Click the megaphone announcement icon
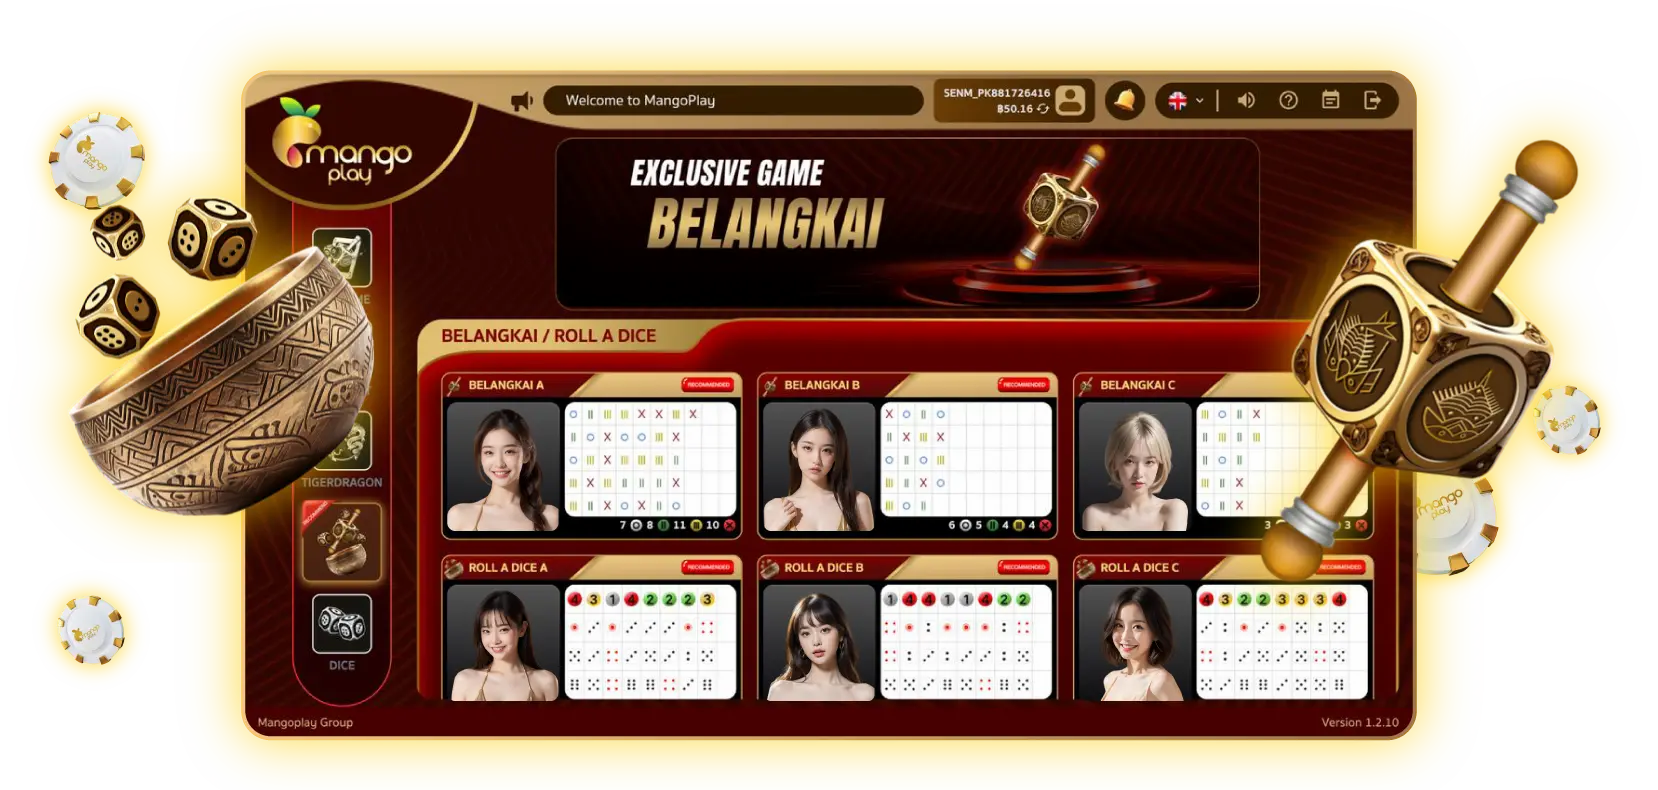Image resolution: width=1658 pixels, height=790 pixels. point(522,101)
